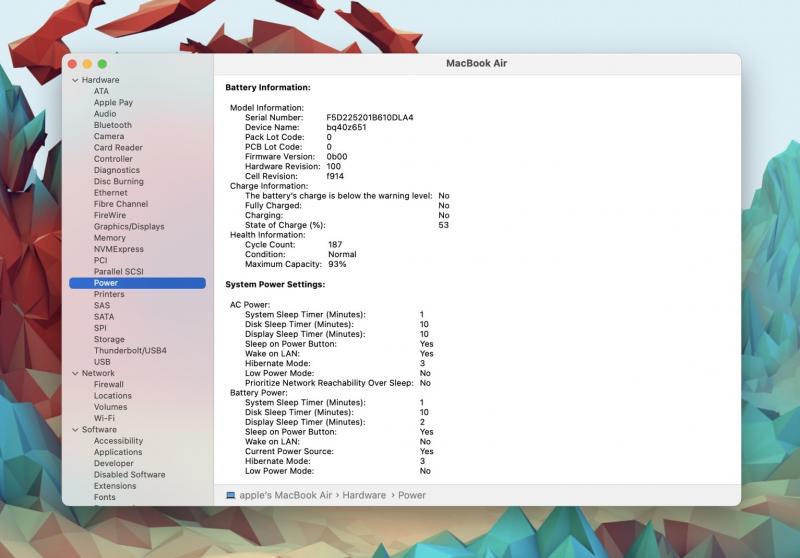This screenshot has width=800, height=558.
Task: Click the green full-screen button
Action: coord(102,64)
